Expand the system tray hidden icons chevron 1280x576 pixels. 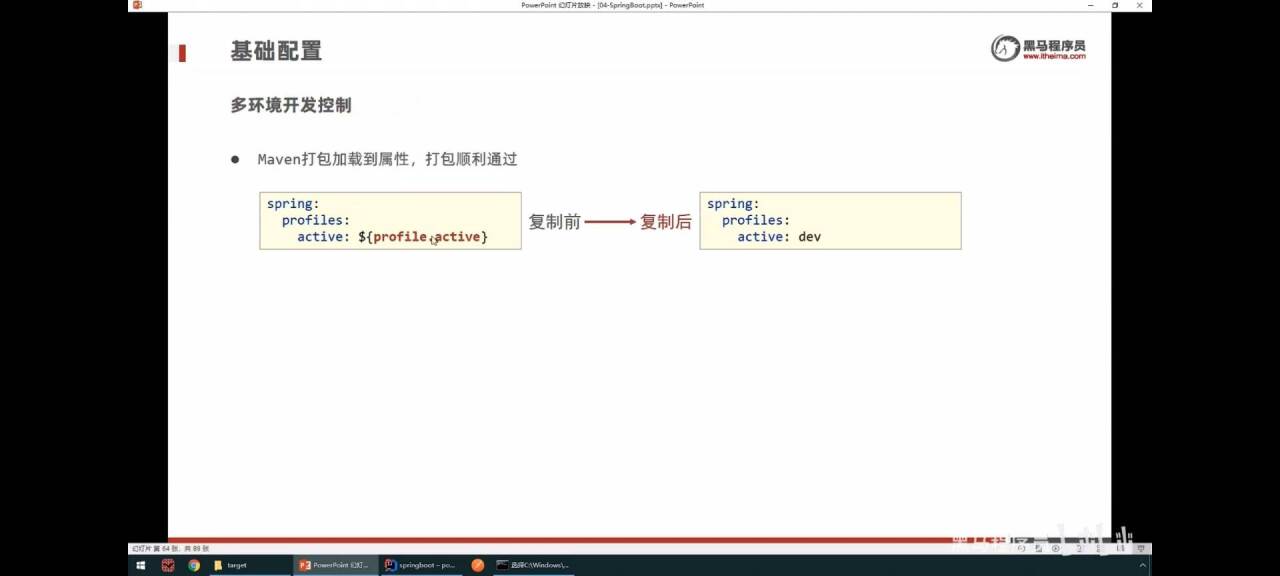[1143, 565]
